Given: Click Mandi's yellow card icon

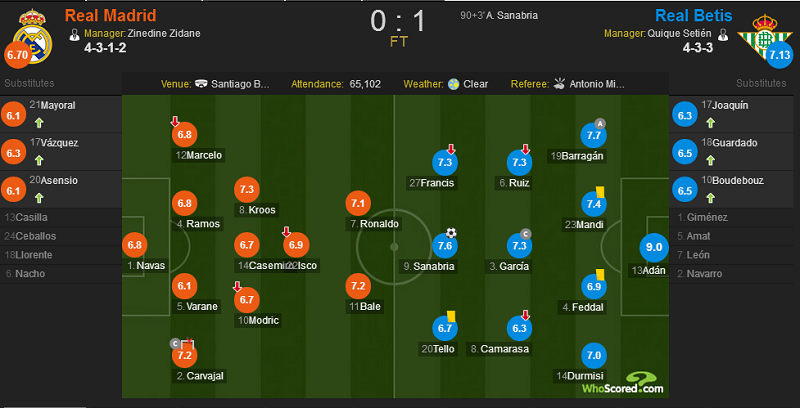Looking at the screenshot, I should [599, 191].
